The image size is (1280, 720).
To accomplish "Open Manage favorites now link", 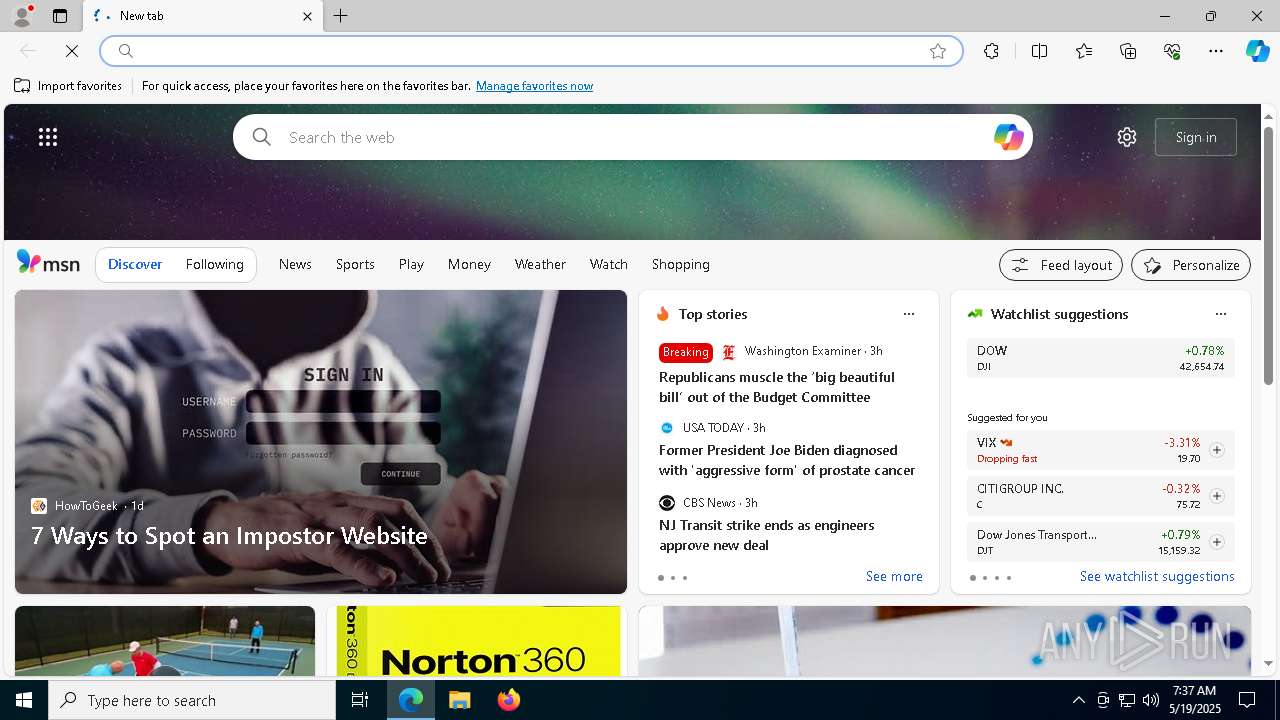I will pos(534,86).
